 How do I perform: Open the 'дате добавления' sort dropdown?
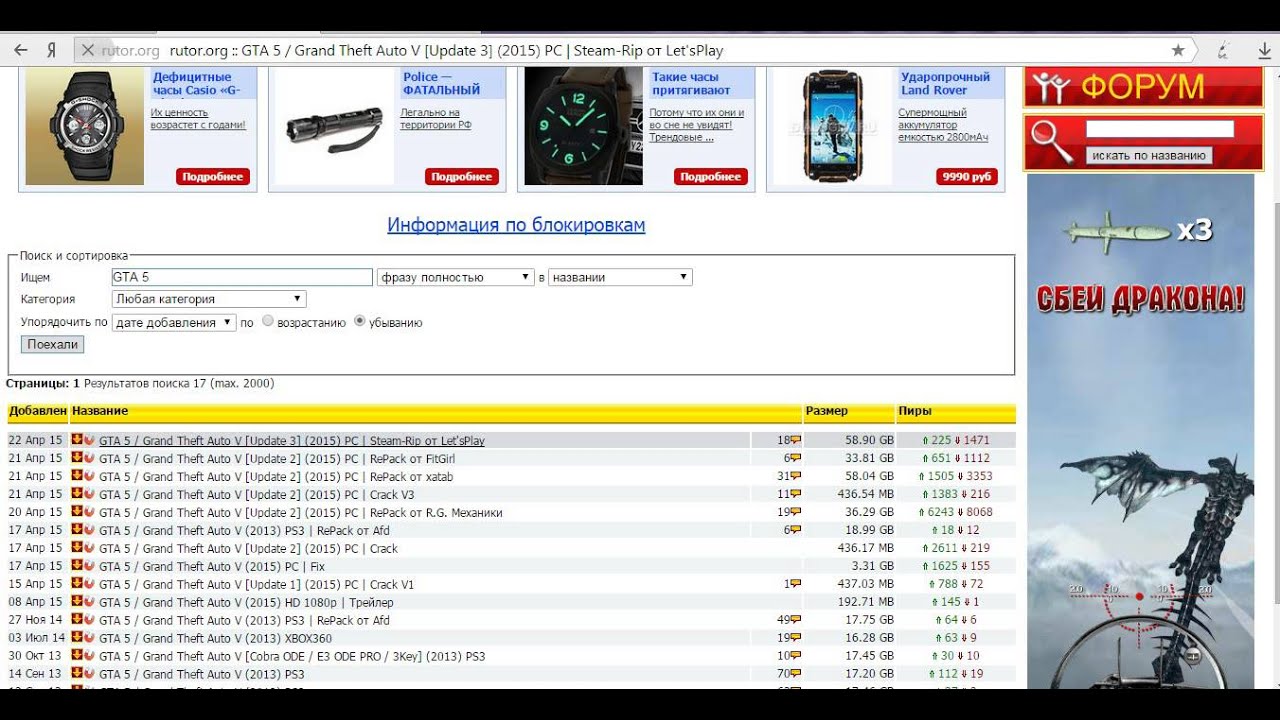pyautogui.click(x=174, y=322)
